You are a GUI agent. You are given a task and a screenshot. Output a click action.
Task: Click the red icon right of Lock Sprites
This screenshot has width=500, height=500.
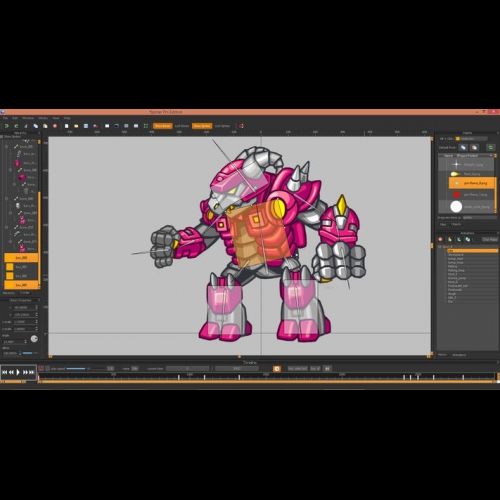tap(241, 126)
